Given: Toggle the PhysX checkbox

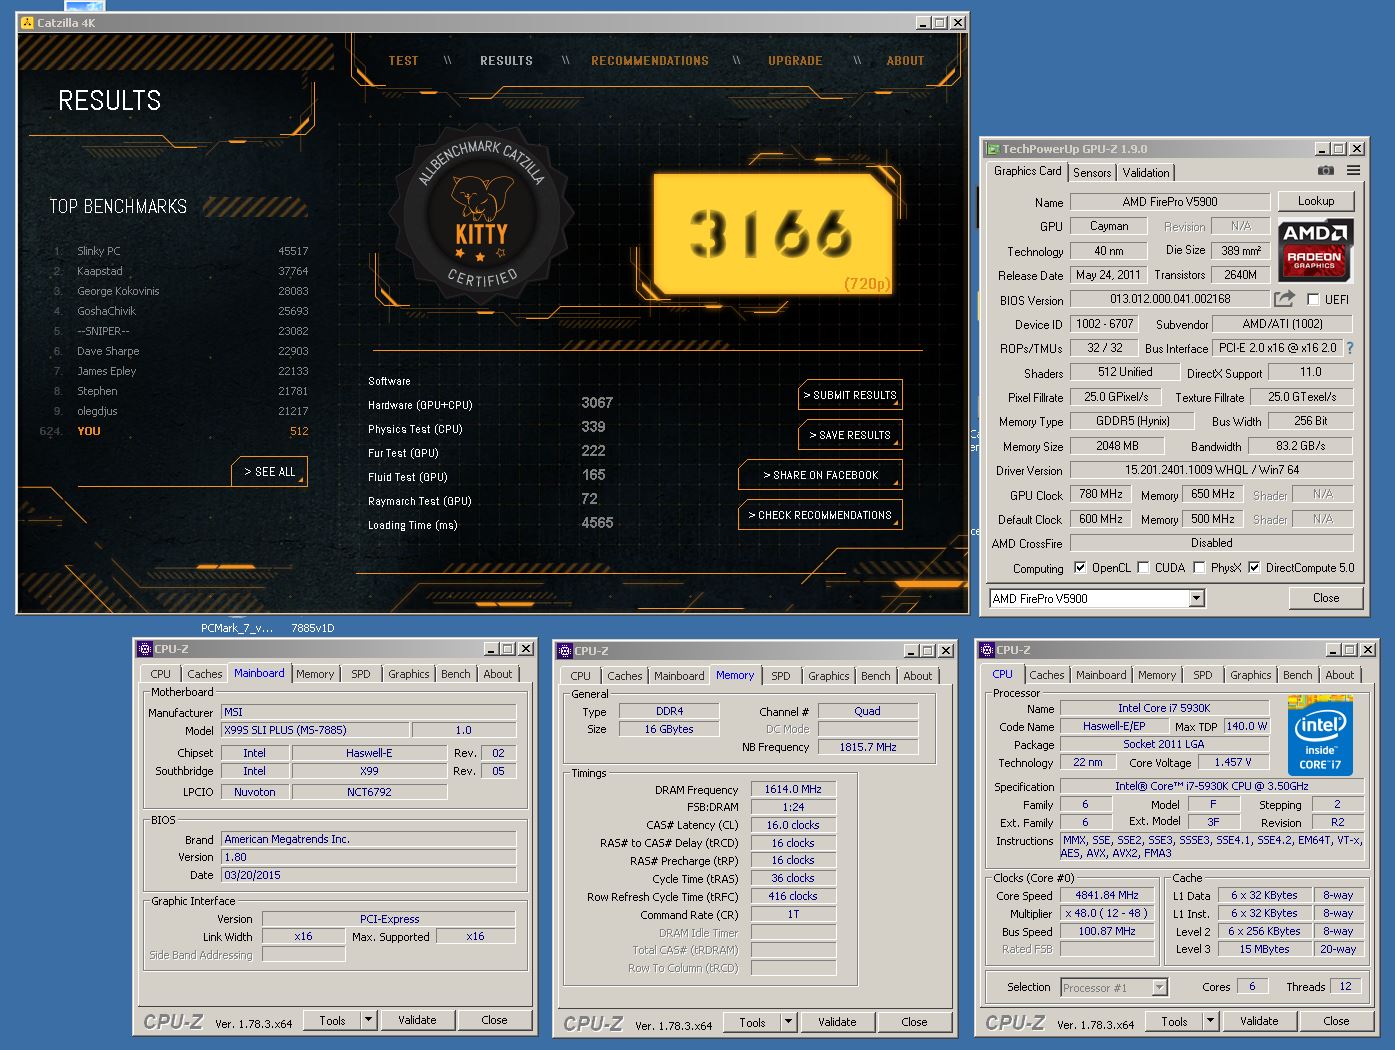Looking at the screenshot, I should tap(1199, 567).
